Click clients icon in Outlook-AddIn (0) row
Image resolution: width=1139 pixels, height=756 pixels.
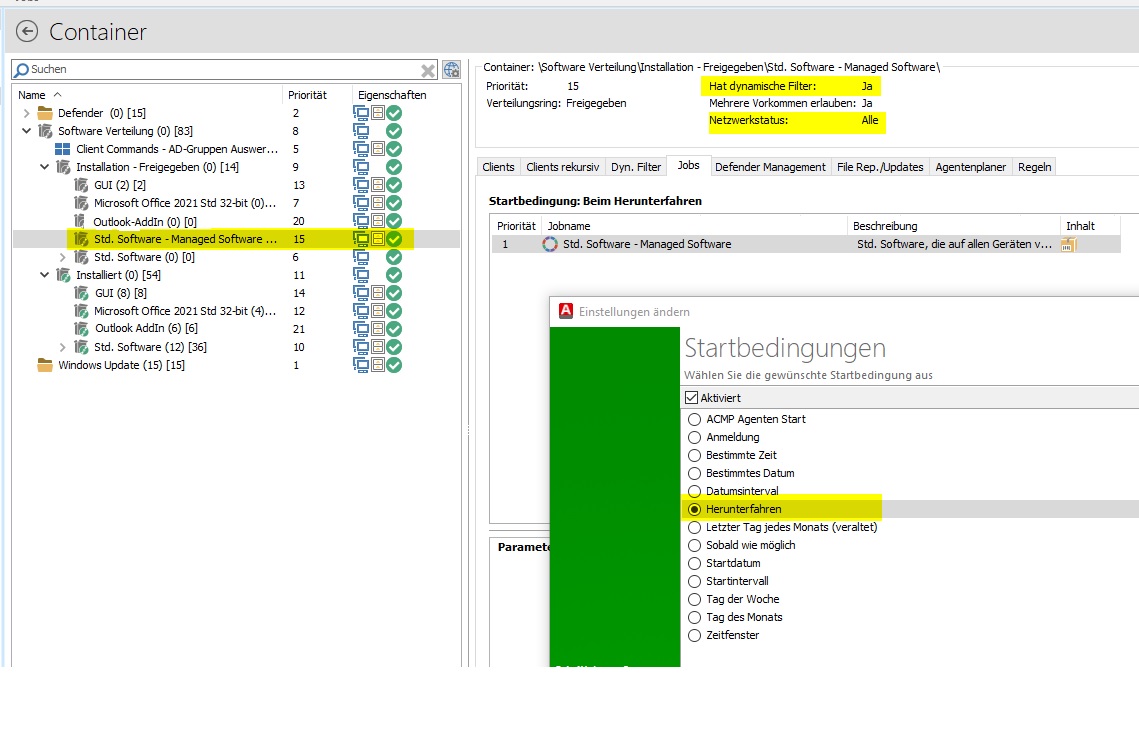click(x=361, y=221)
